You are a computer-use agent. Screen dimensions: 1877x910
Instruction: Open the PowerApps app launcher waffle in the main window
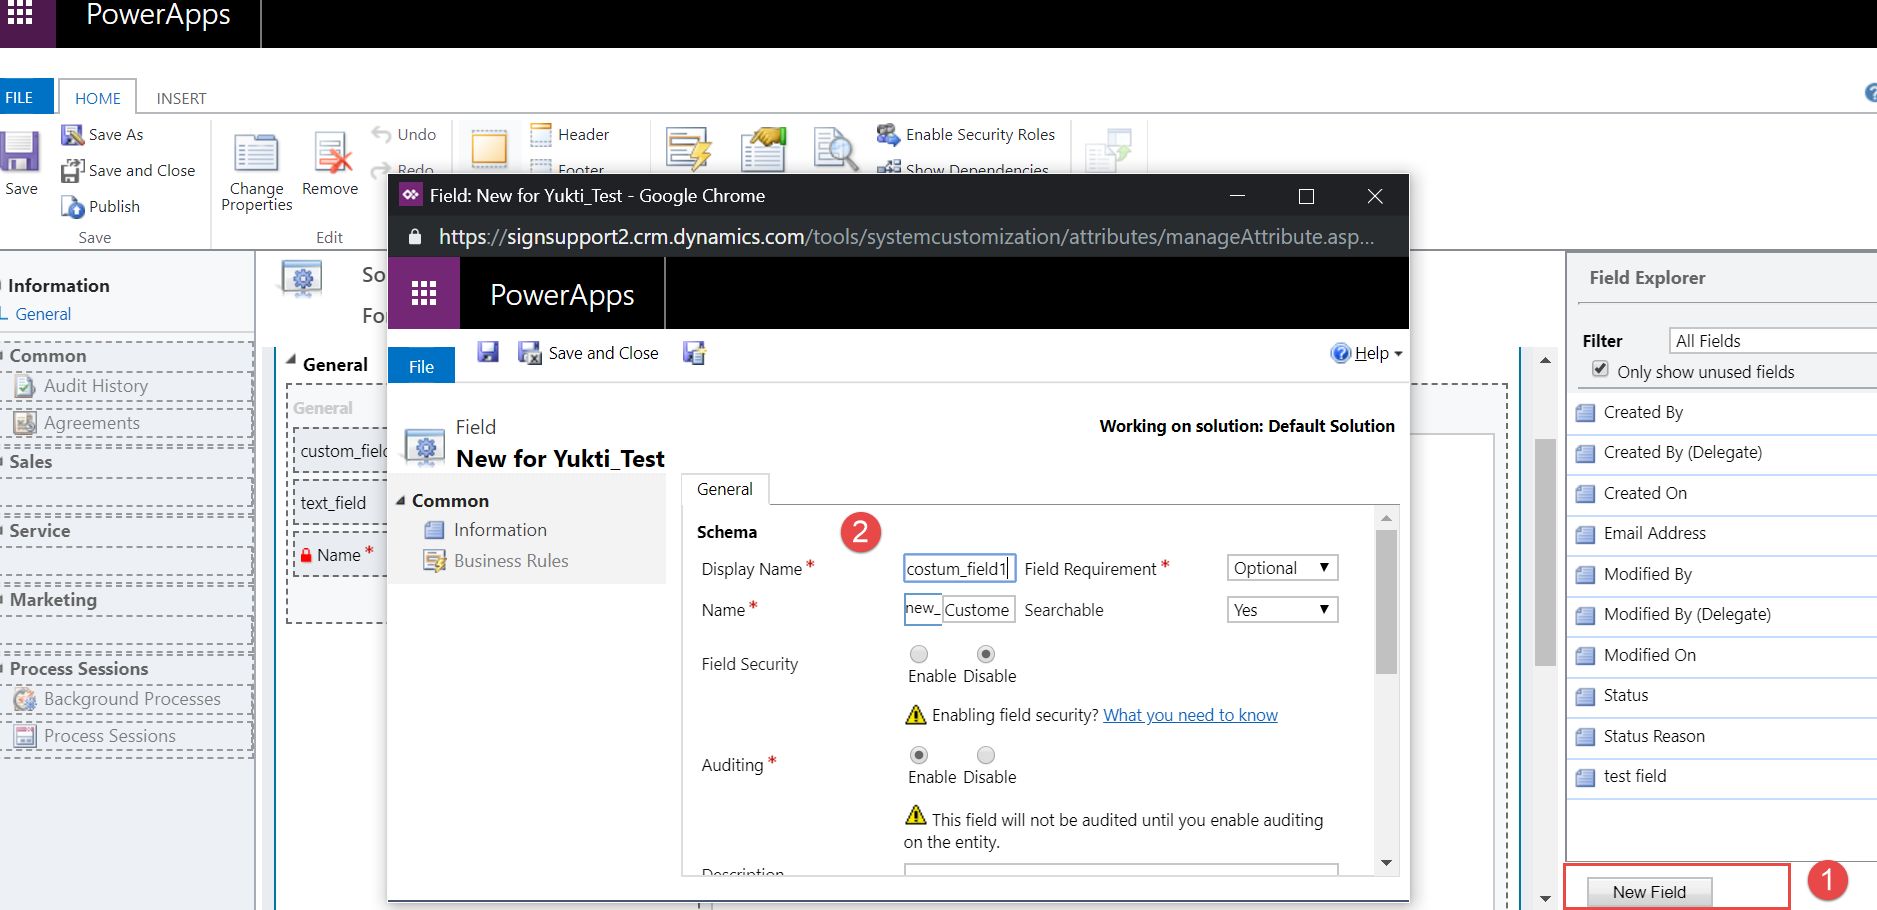(20, 14)
